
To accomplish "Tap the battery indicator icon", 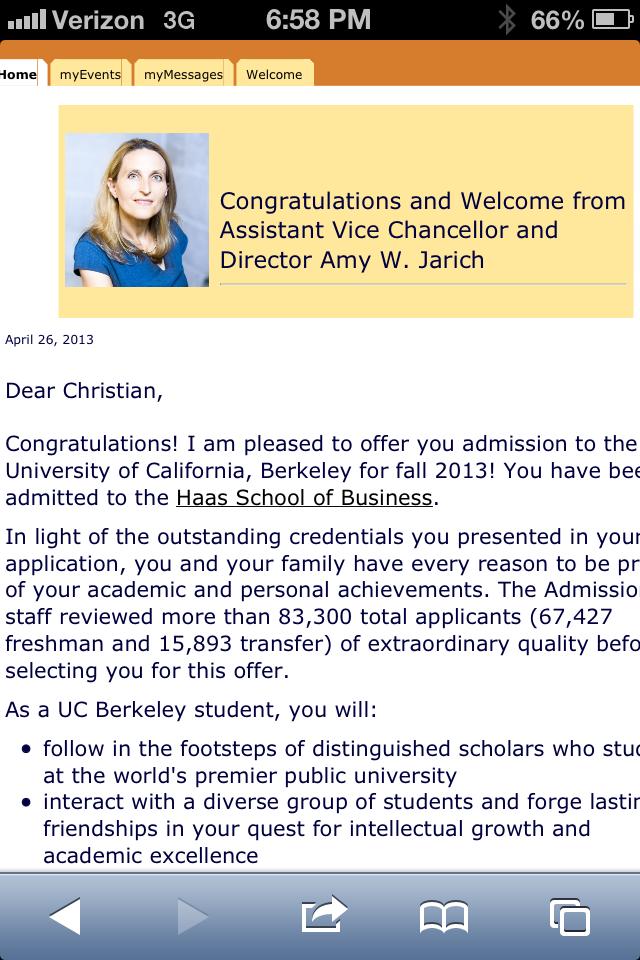I will click(611, 19).
